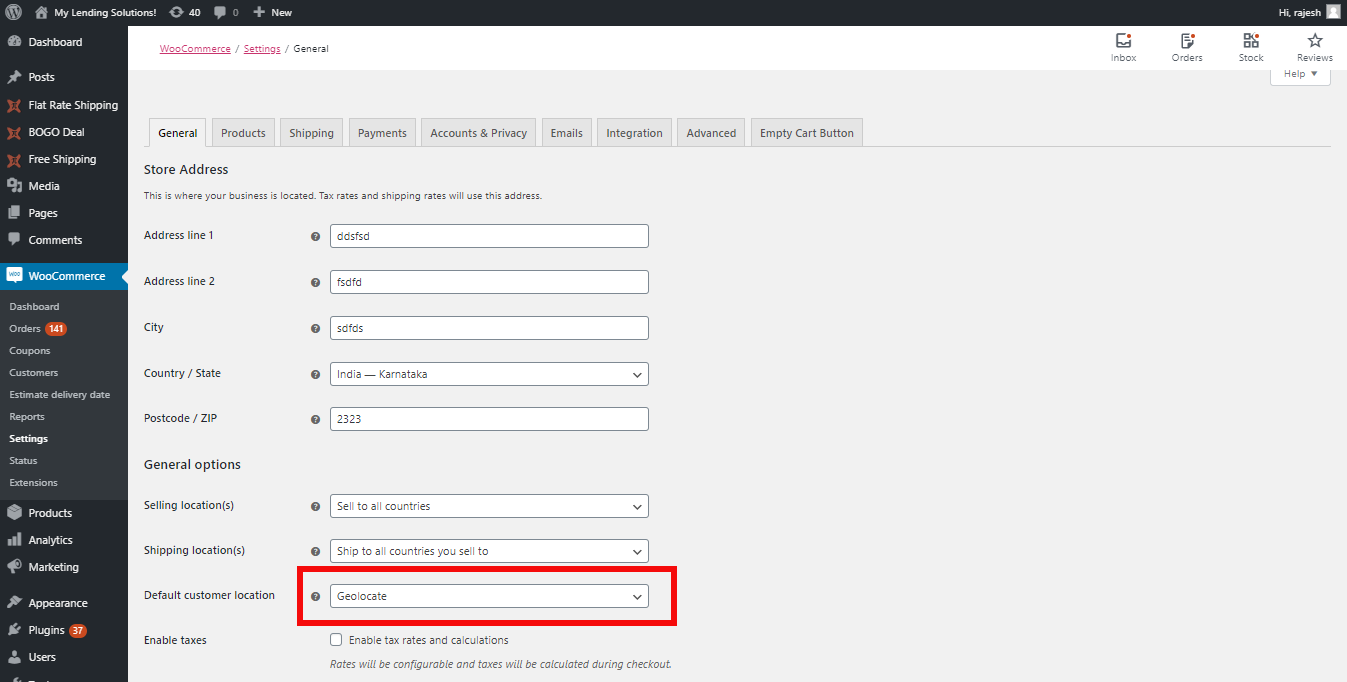
Task: Open the Media library sidebar icon
Action: click(14, 185)
